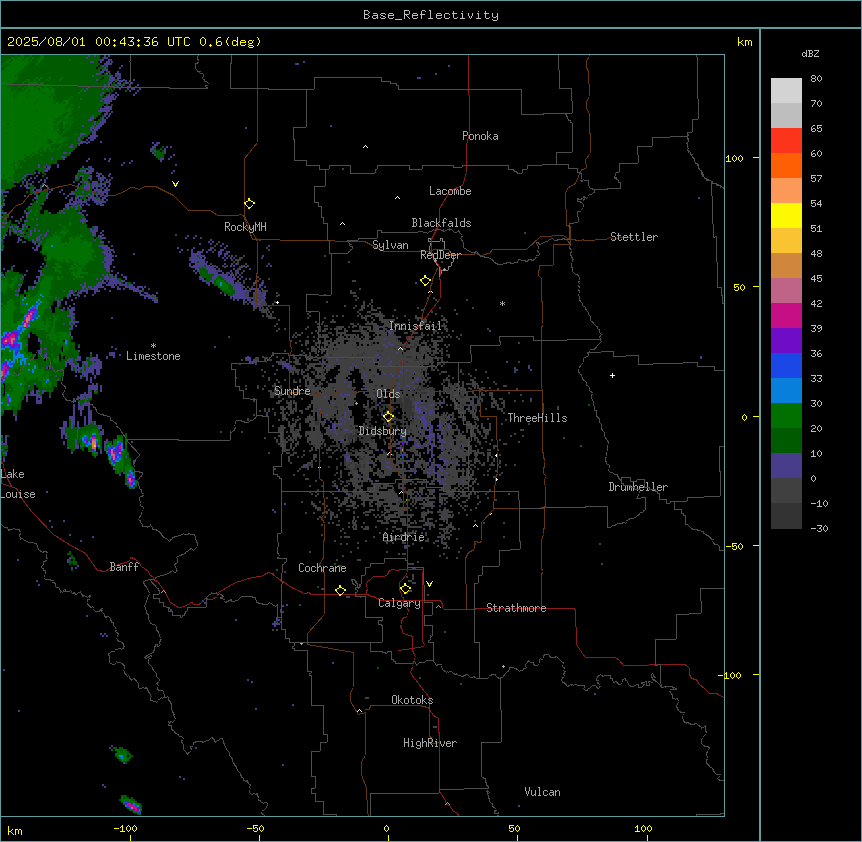Click the white asterisk above Limestone
The height and width of the screenshot is (842, 862).
click(153, 346)
